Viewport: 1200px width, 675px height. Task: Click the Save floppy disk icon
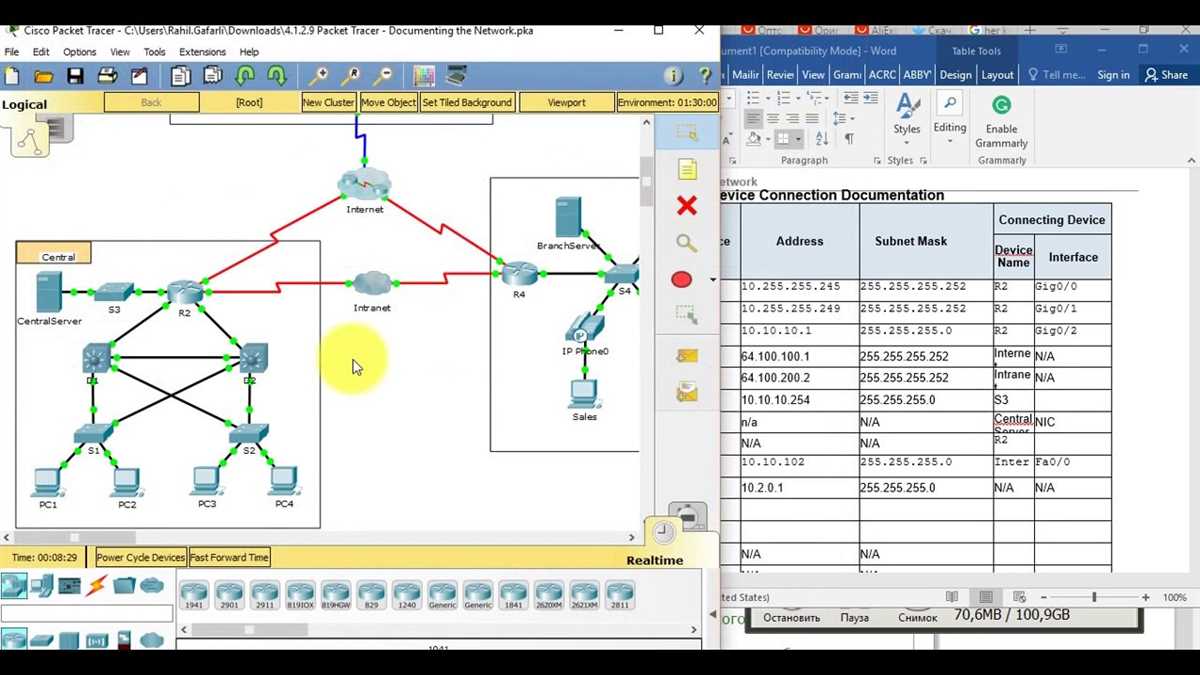pos(75,76)
